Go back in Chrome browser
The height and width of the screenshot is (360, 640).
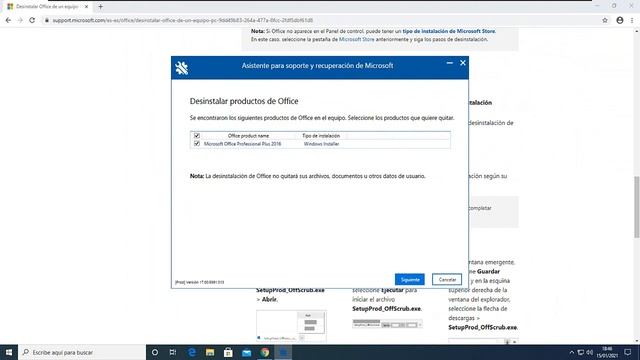(x=8, y=20)
